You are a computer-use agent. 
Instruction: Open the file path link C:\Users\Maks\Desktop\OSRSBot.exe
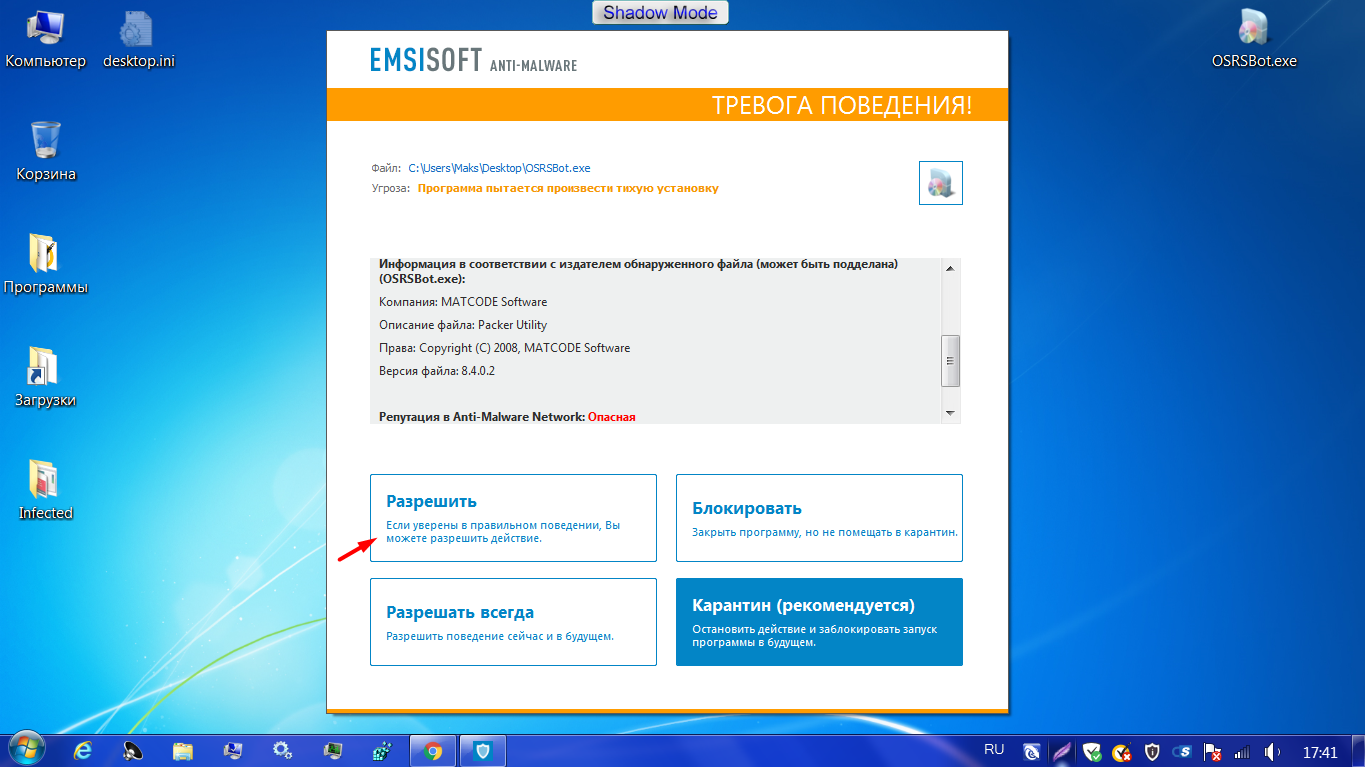499,168
